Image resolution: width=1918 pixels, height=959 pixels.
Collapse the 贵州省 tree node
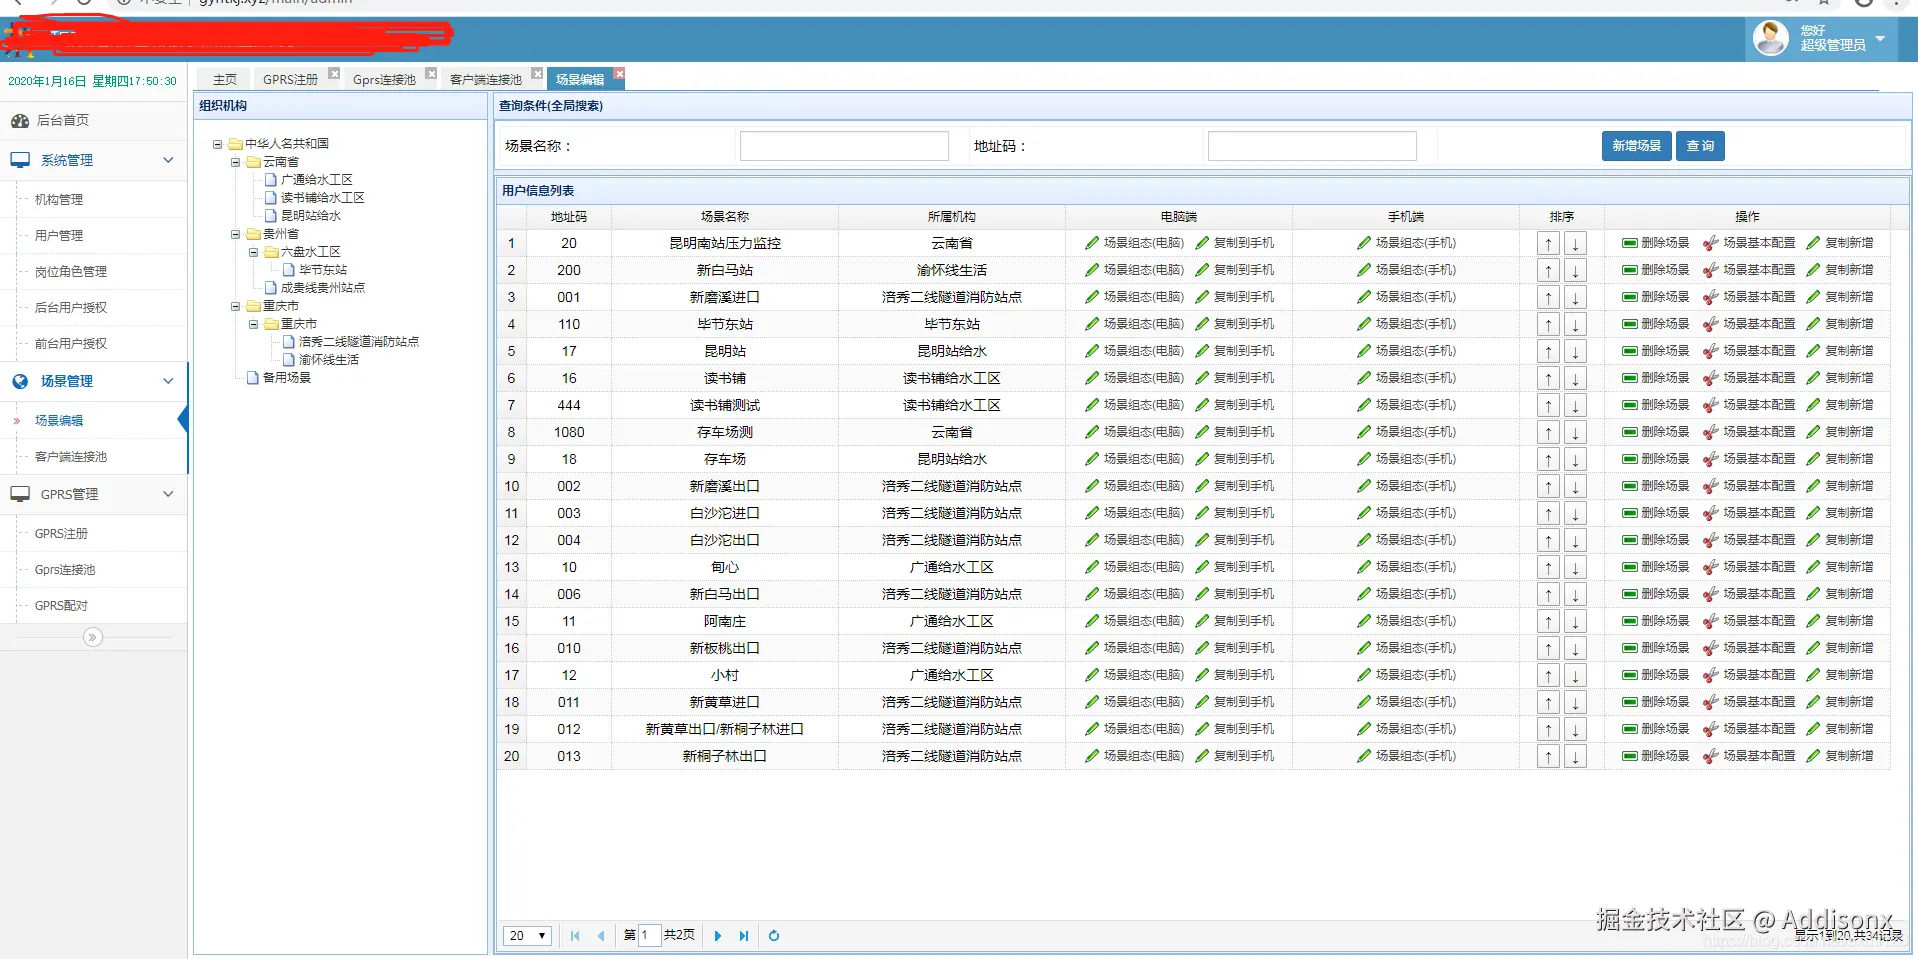point(236,234)
